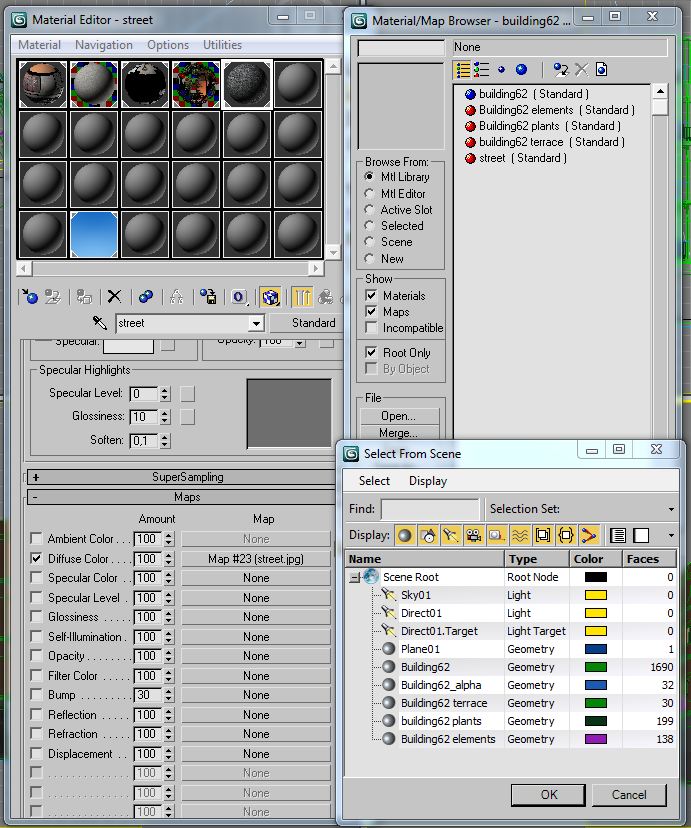Toggle Root Only checkbox
The width and height of the screenshot is (691, 828).
point(372,352)
